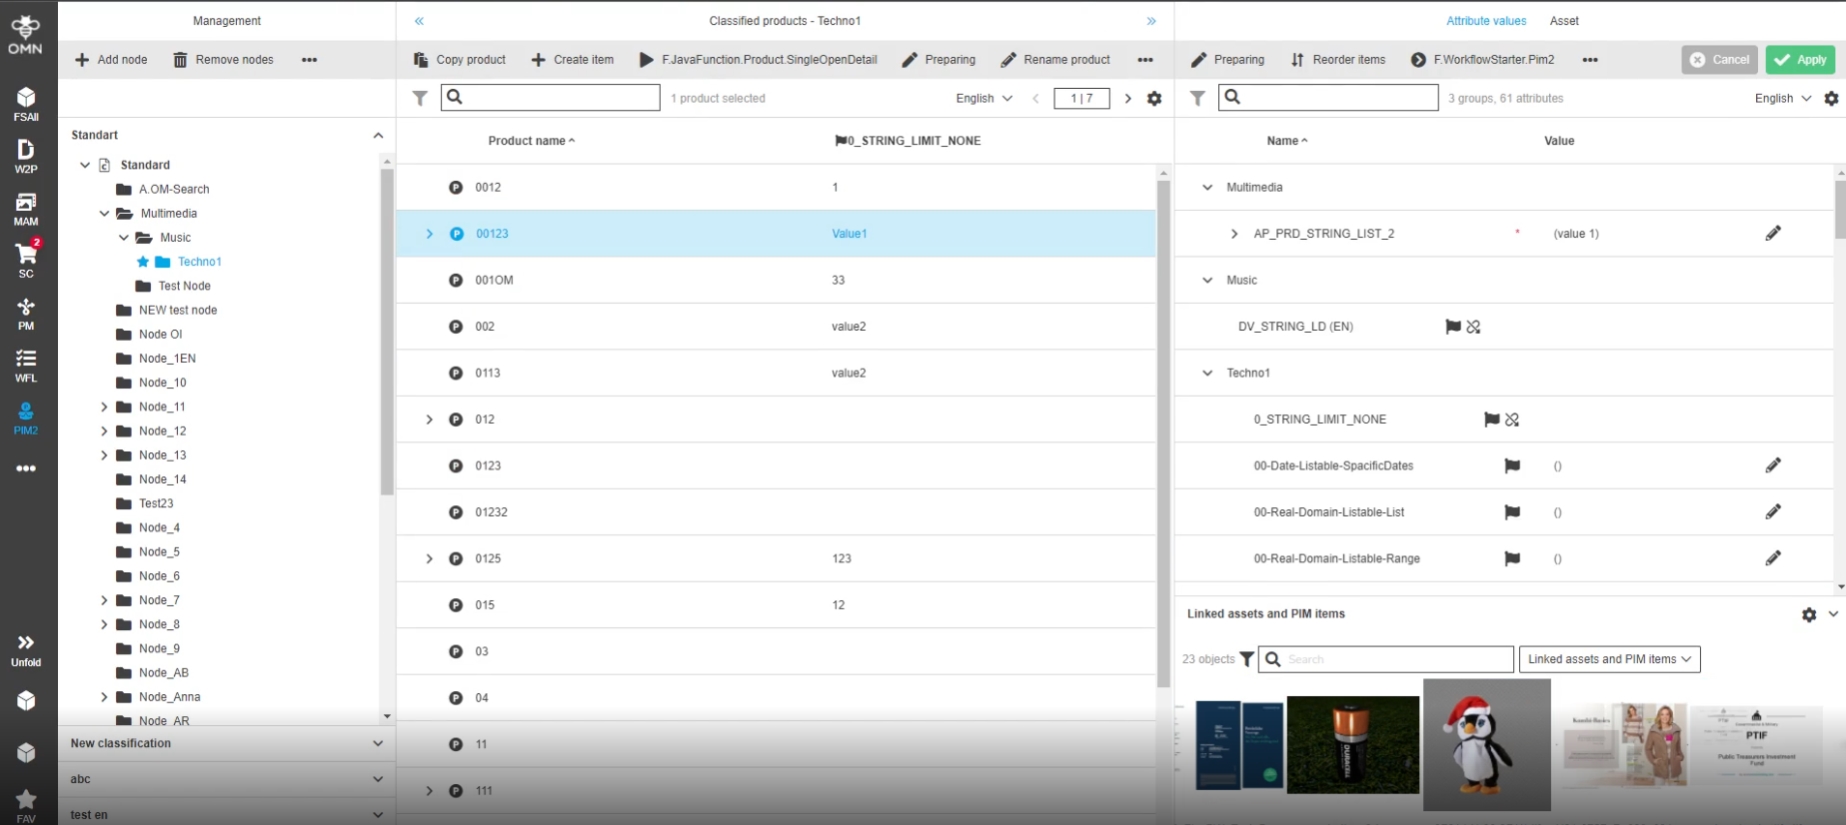Apply the attribute changes
Screen dimensions: 1846x825
[1800, 60]
